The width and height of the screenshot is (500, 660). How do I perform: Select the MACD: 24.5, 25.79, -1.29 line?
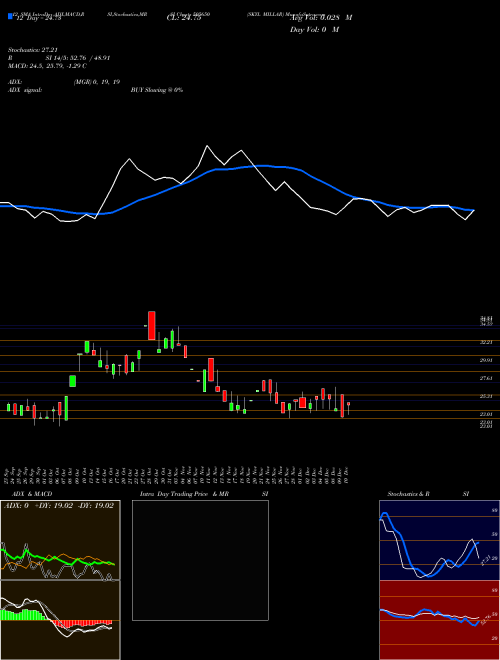tap(47, 66)
